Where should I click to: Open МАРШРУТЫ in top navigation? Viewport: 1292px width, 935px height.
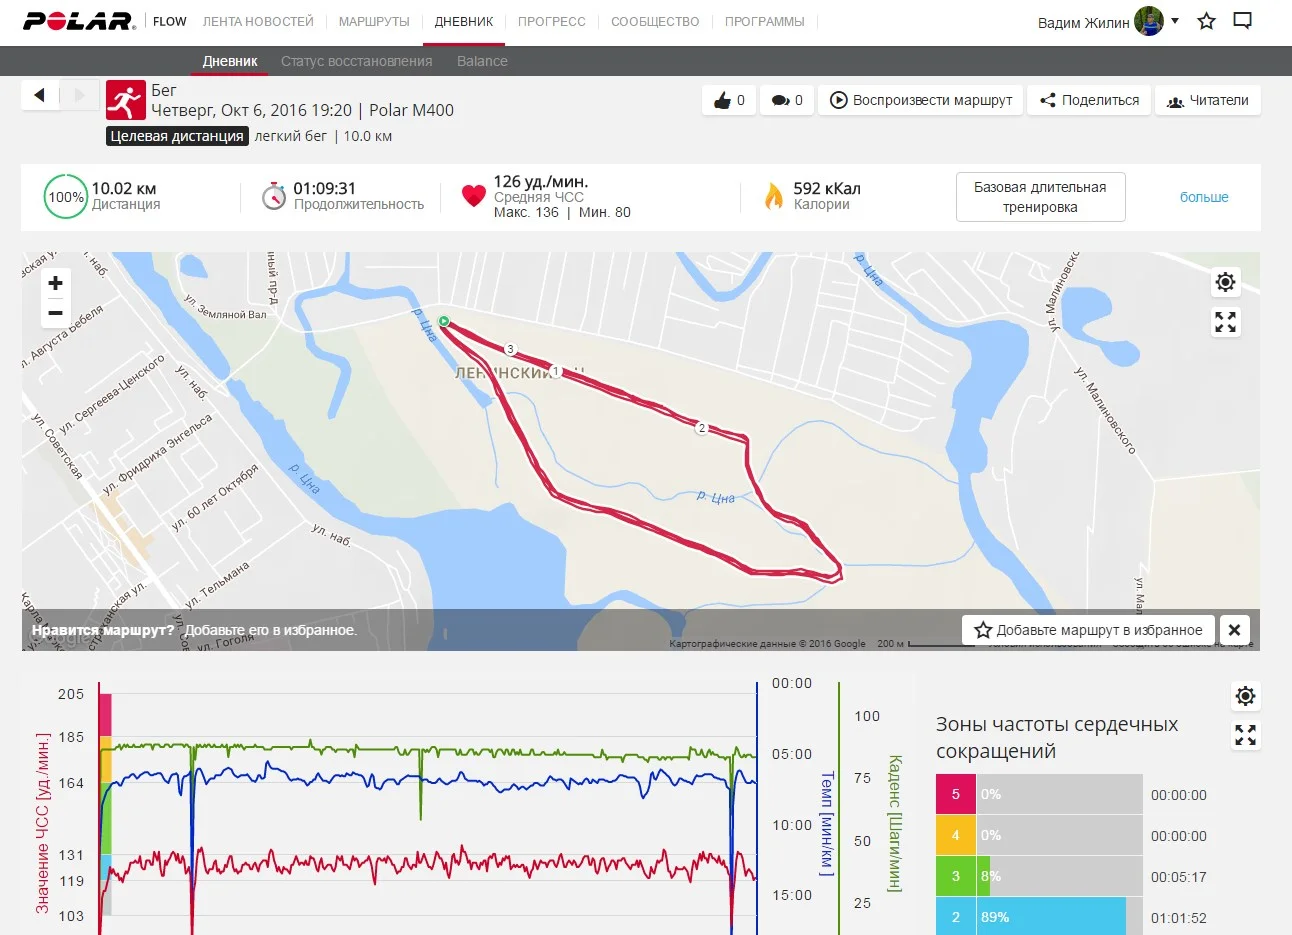(x=374, y=21)
